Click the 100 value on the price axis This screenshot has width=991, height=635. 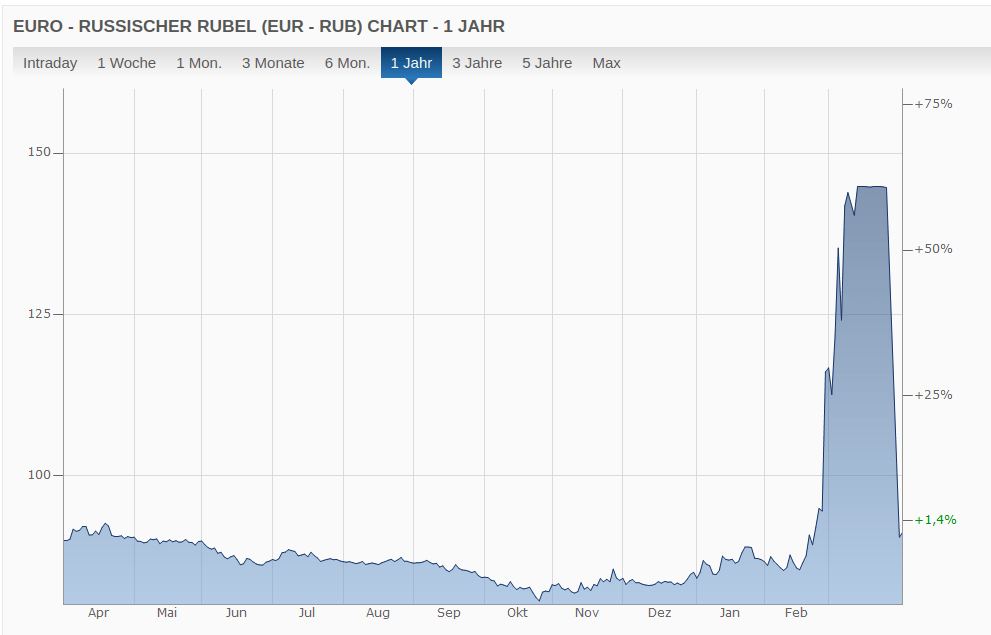click(38, 475)
